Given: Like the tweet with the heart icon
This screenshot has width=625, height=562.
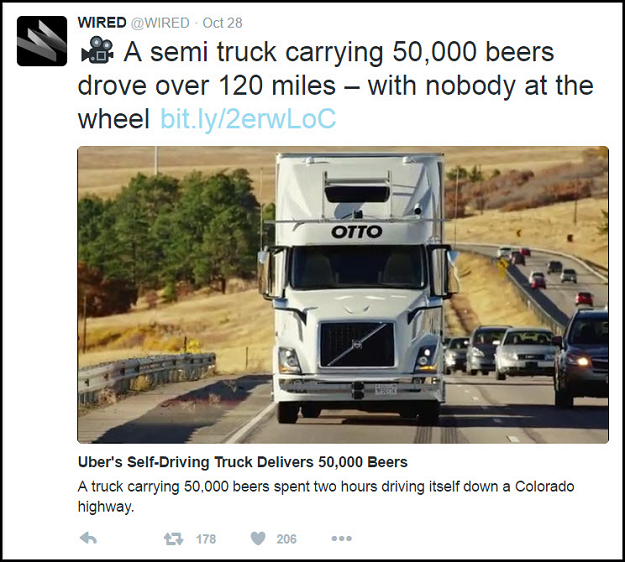Looking at the screenshot, I should 257,538.
